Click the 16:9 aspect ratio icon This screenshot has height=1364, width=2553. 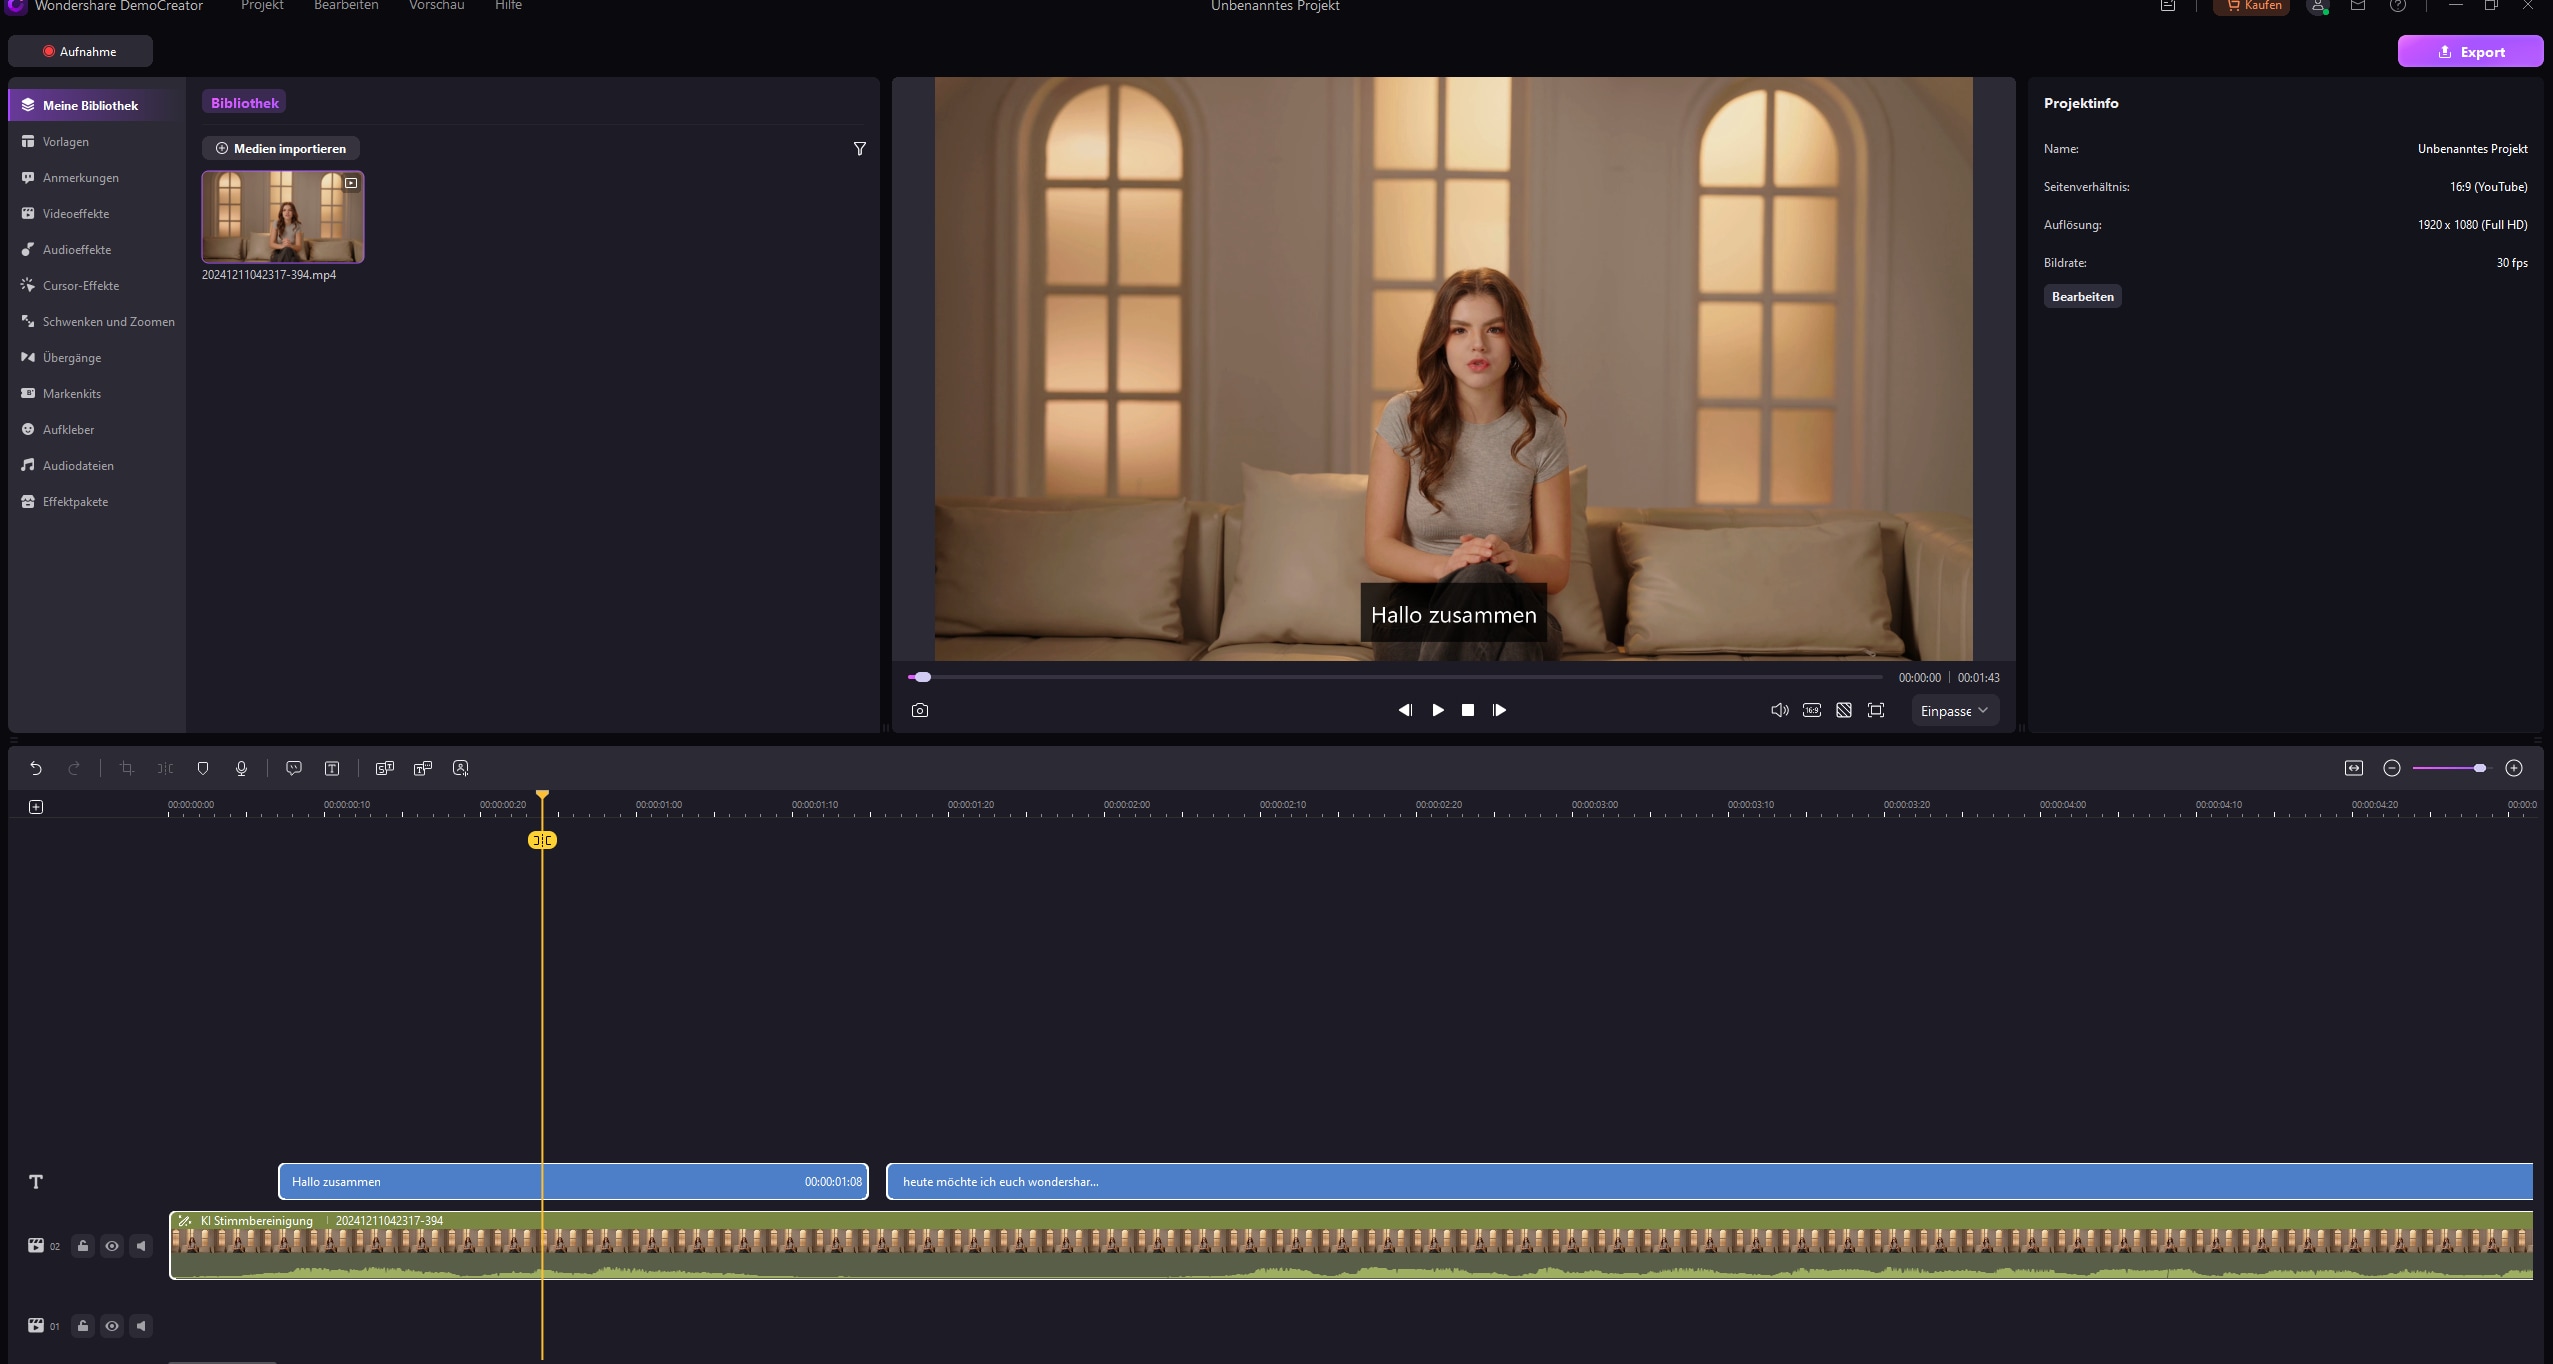1812,710
